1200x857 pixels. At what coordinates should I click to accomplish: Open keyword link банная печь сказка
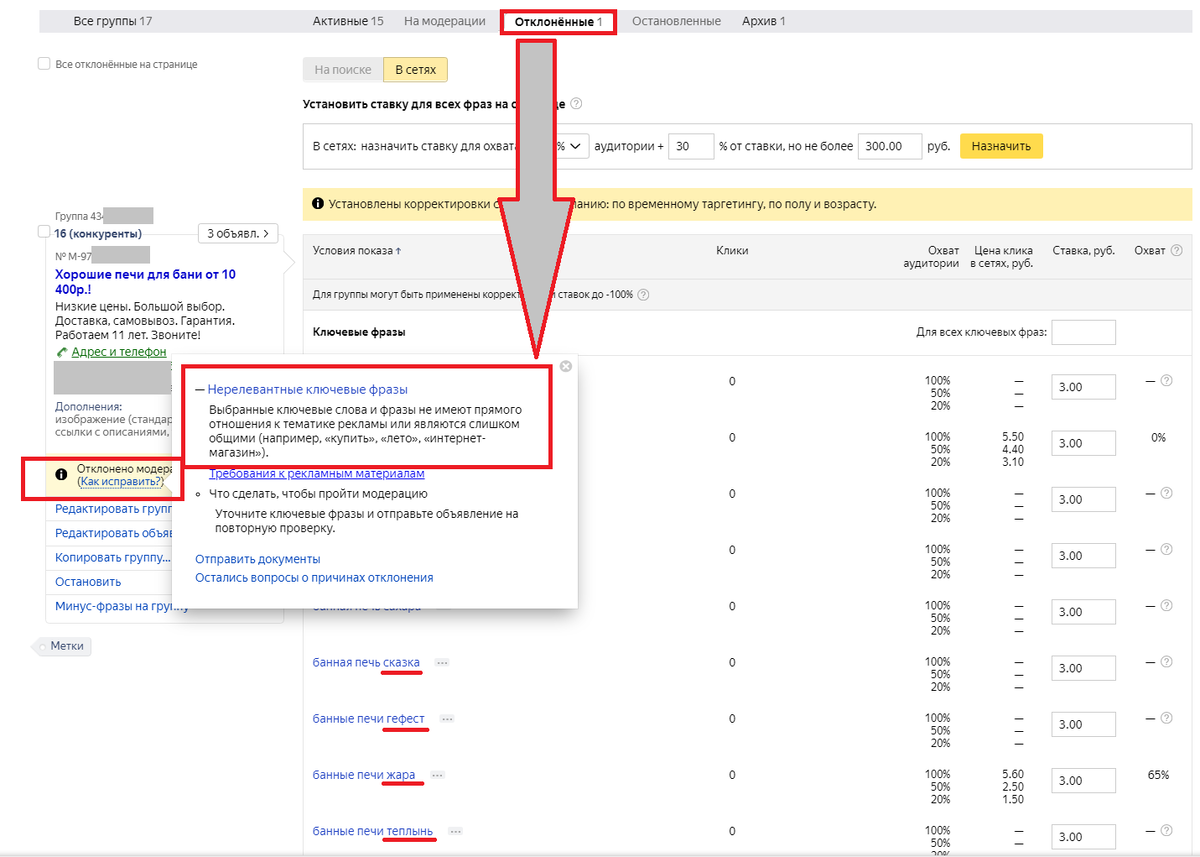(367, 662)
